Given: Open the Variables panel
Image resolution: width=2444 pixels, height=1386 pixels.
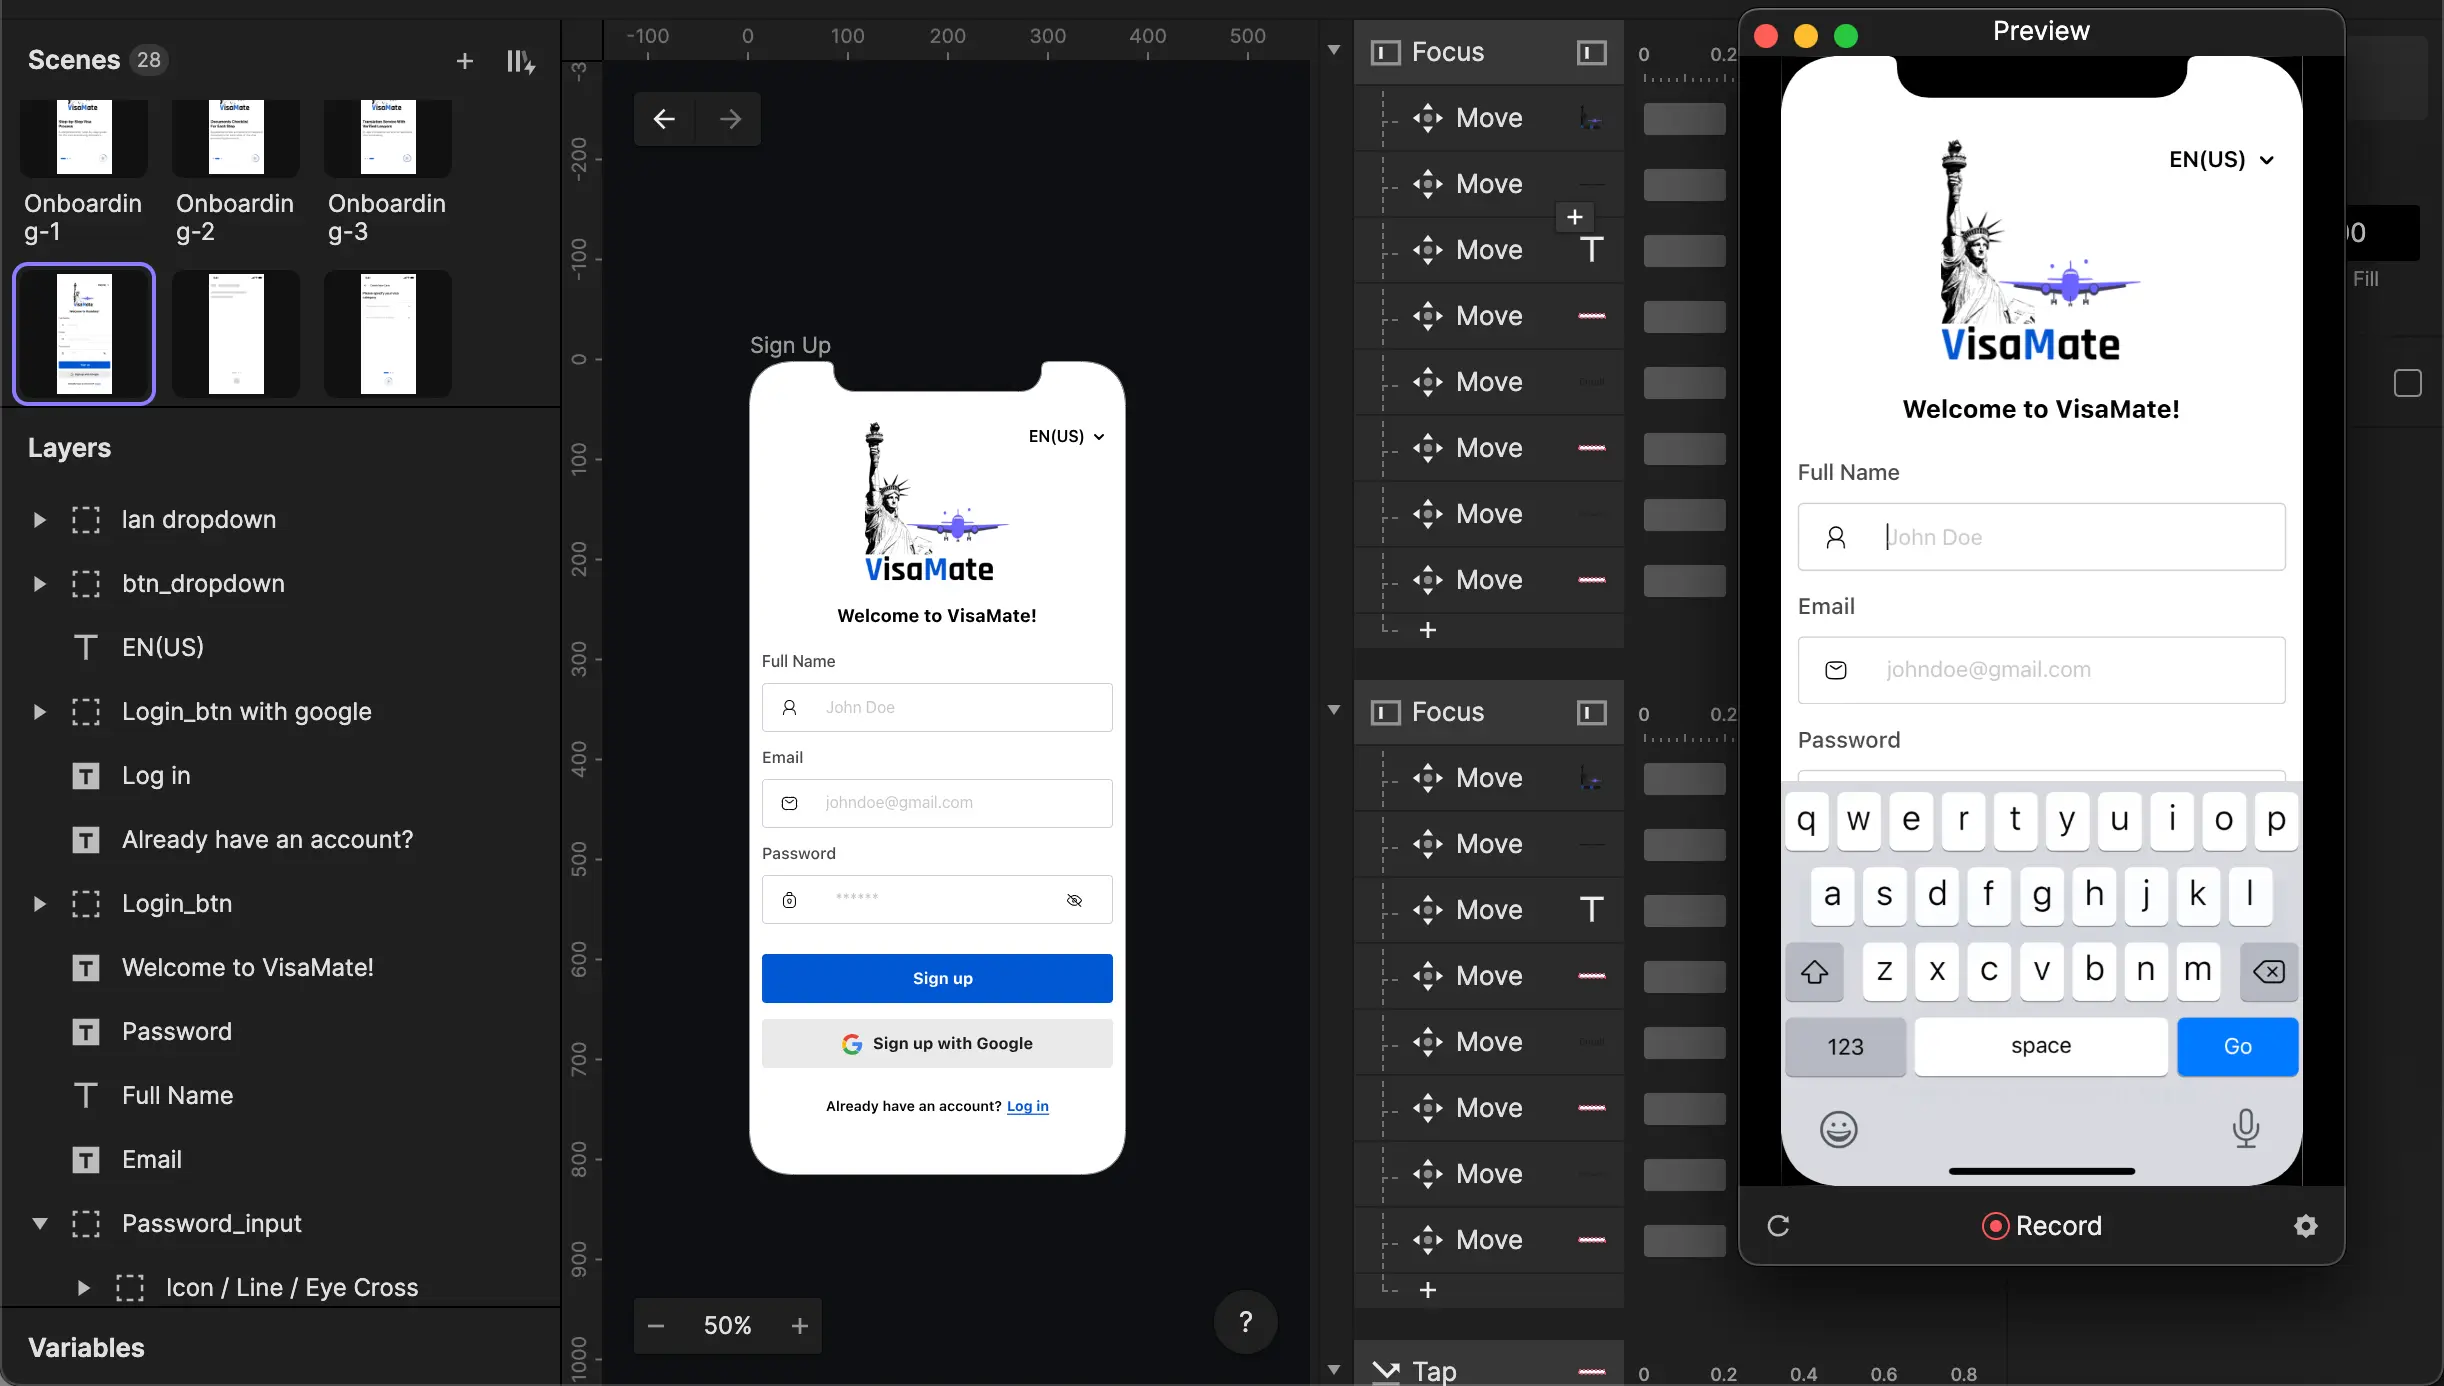Looking at the screenshot, I should [86, 1348].
